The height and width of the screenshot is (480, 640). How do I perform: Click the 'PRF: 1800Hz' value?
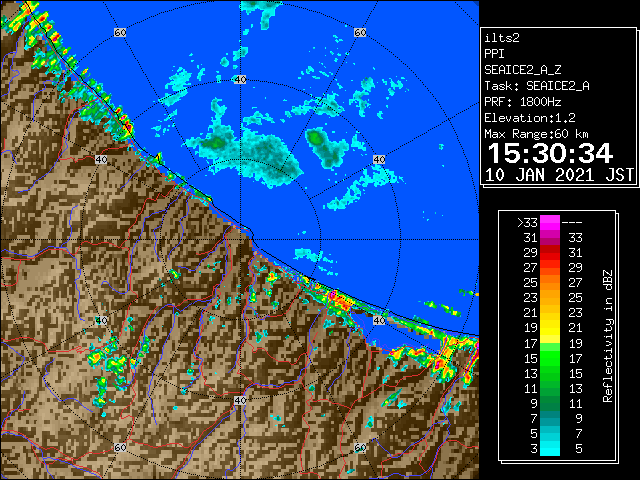click(523, 102)
